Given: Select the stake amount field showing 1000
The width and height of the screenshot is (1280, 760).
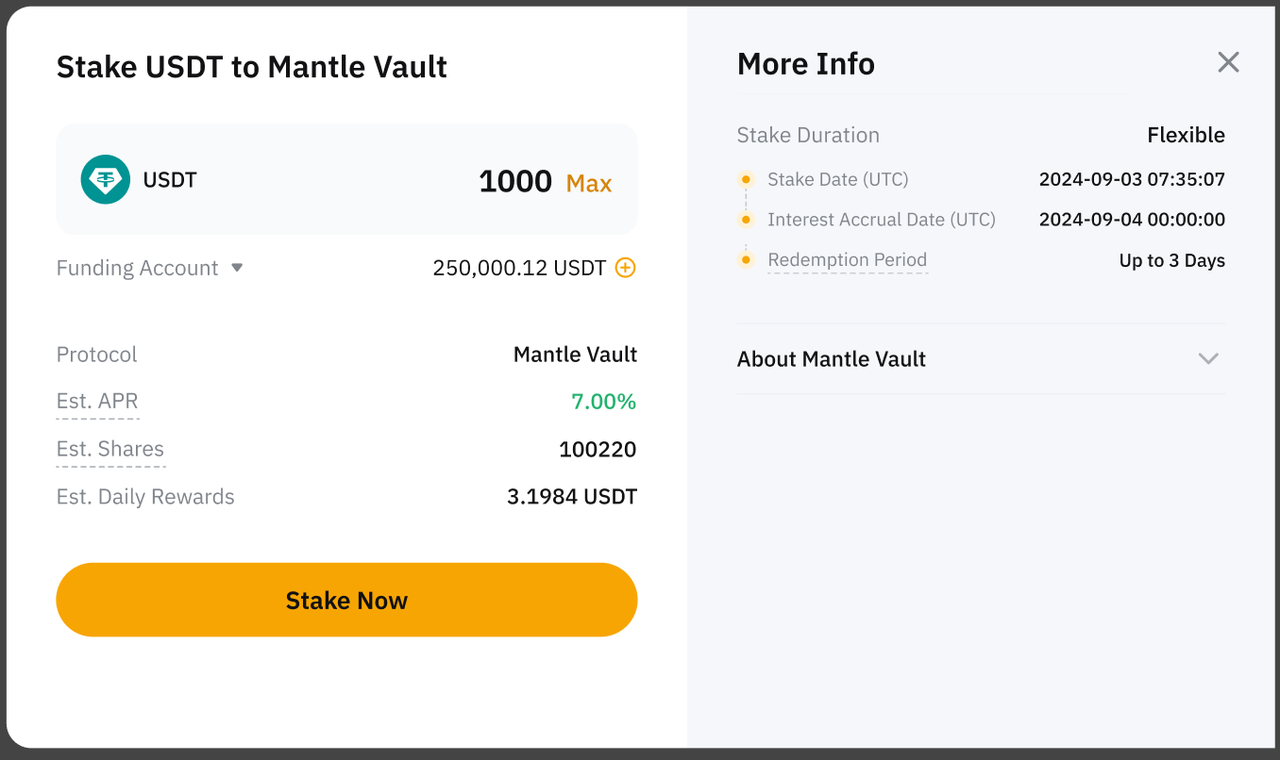Looking at the screenshot, I should tap(515, 181).
